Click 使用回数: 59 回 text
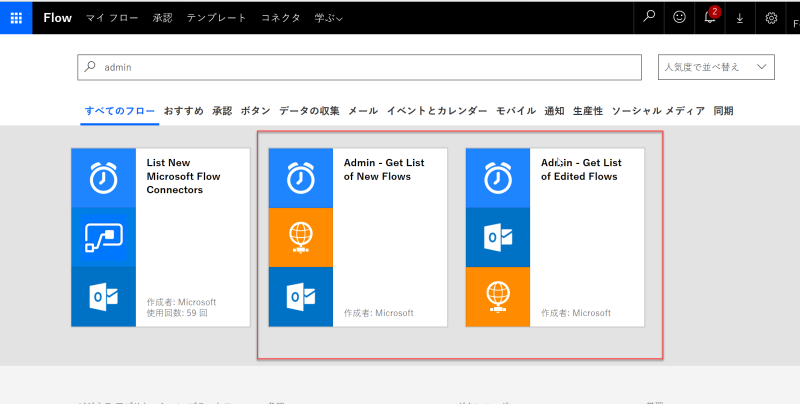This screenshot has width=800, height=404. (x=177, y=313)
